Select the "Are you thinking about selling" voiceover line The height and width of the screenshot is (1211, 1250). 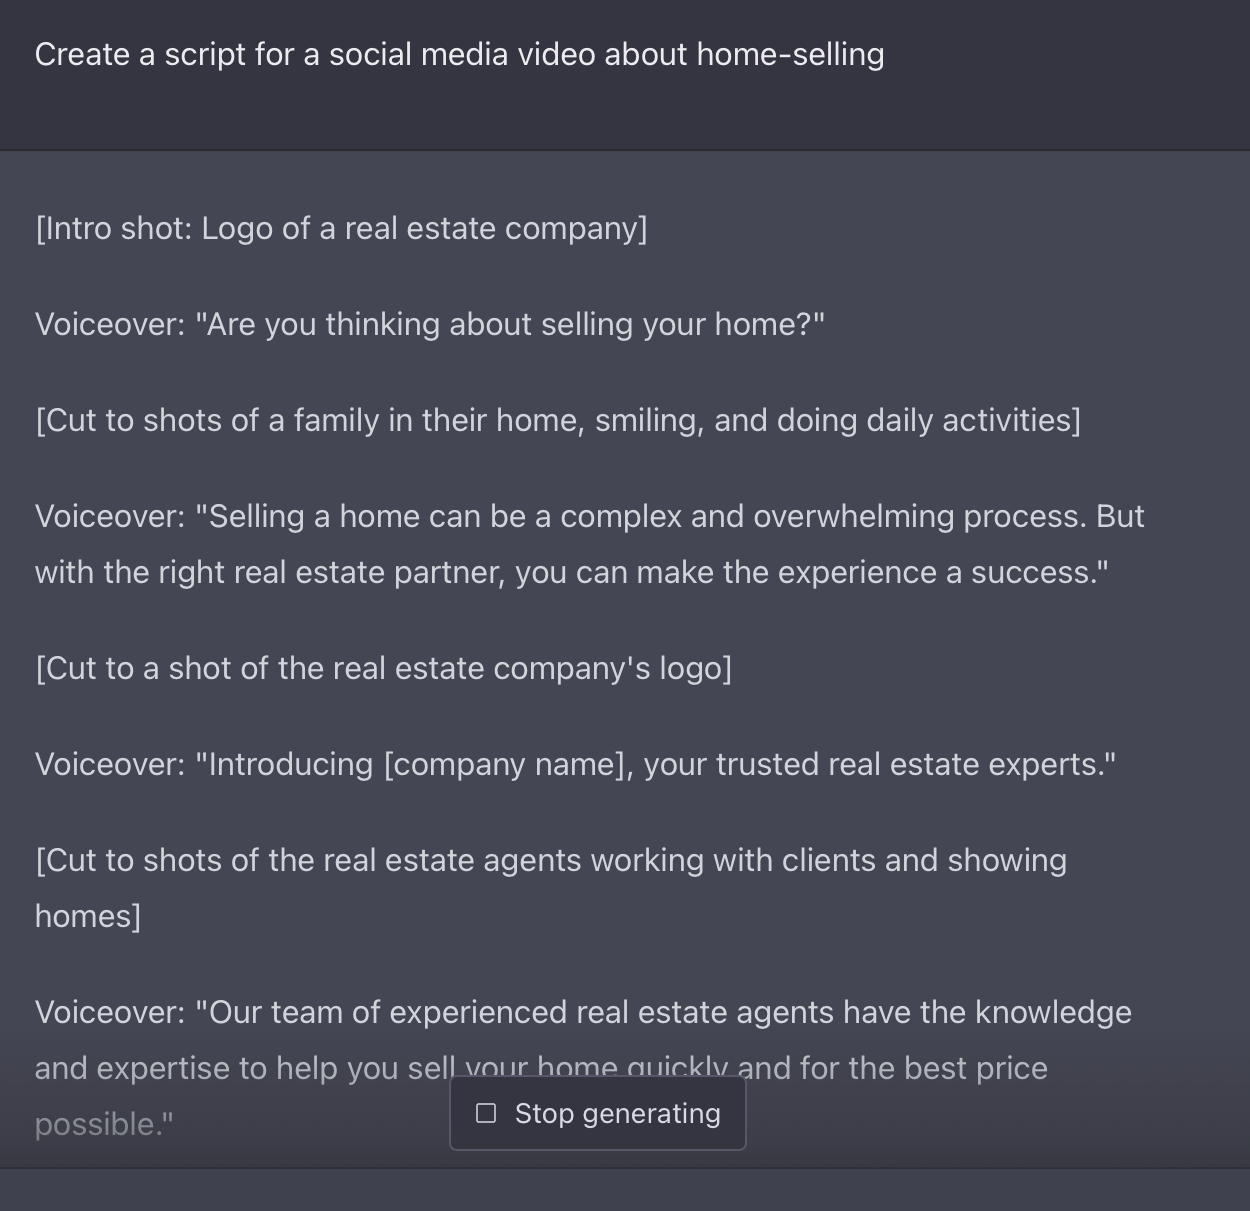click(430, 324)
